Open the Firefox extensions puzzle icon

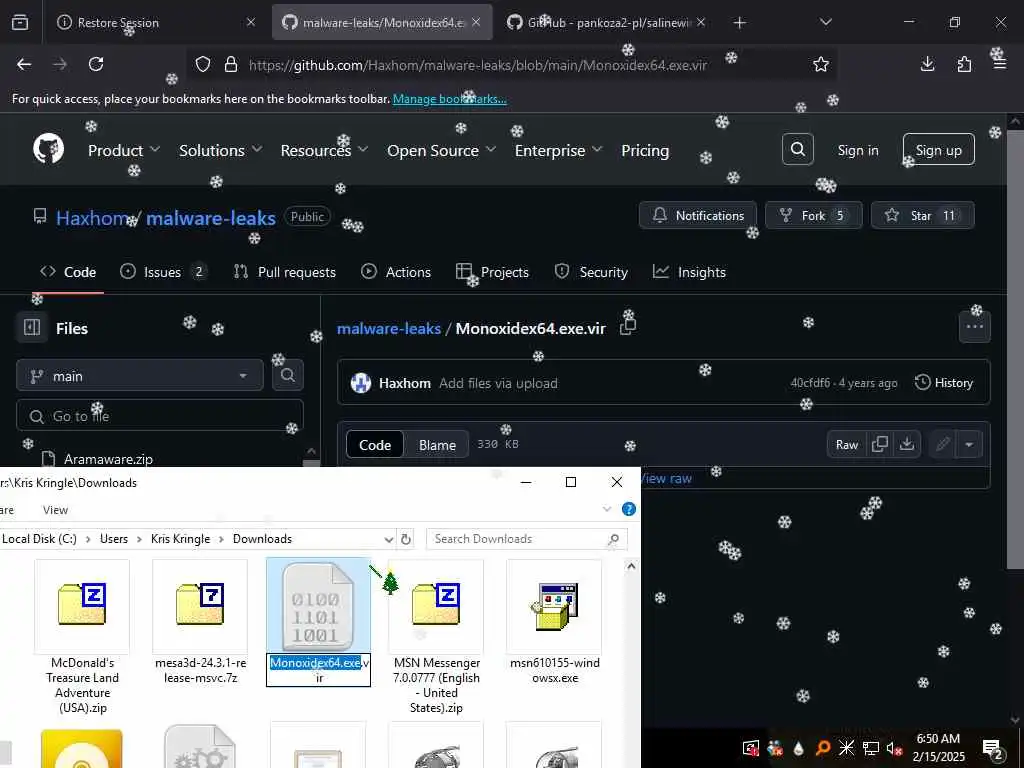click(964, 64)
